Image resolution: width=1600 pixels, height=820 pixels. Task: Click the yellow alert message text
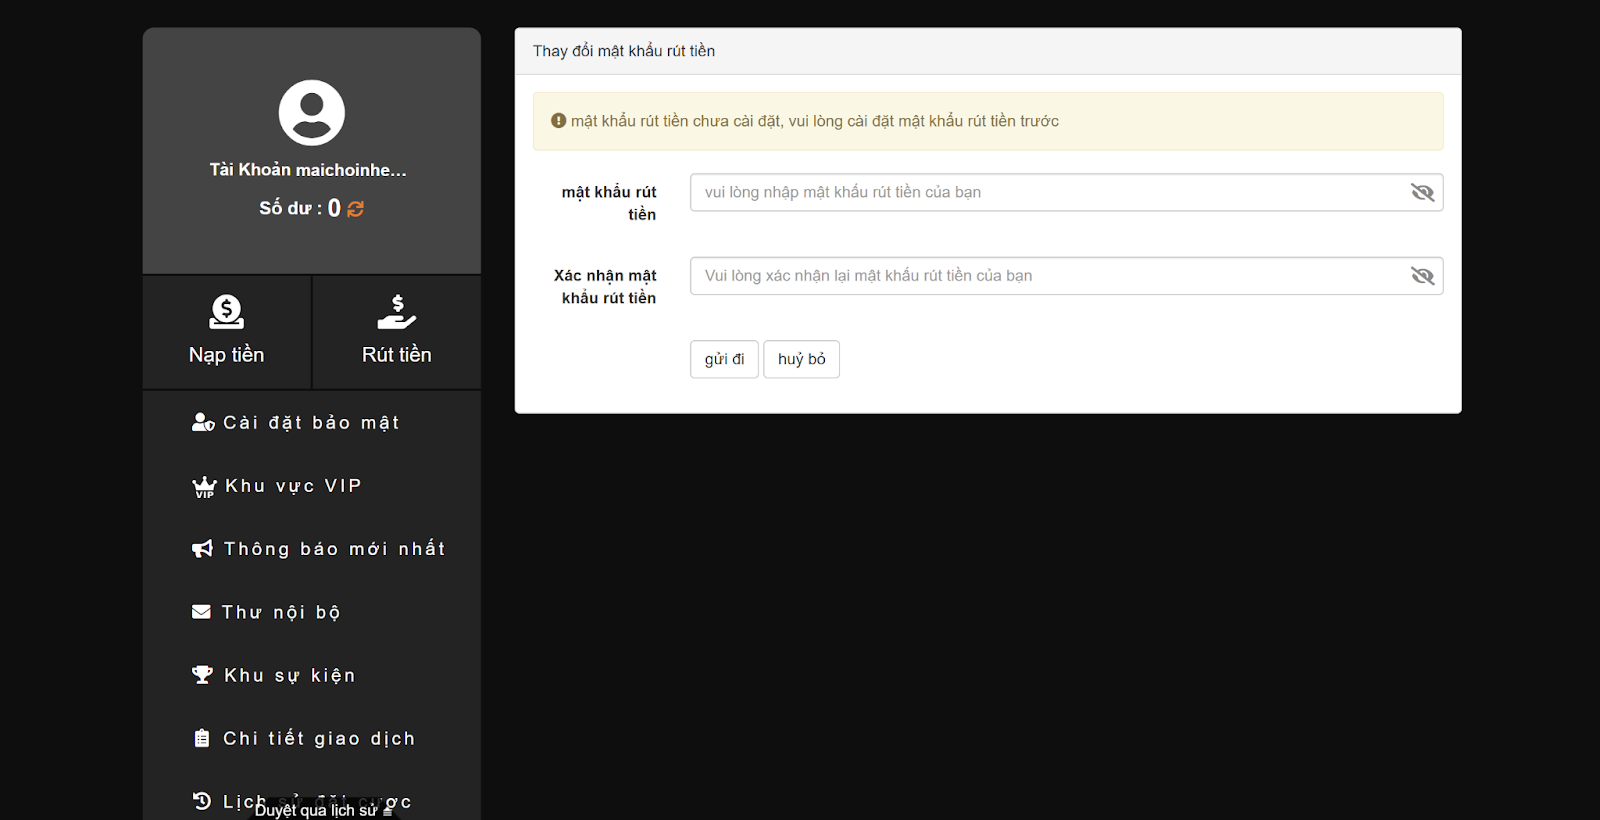tap(815, 121)
